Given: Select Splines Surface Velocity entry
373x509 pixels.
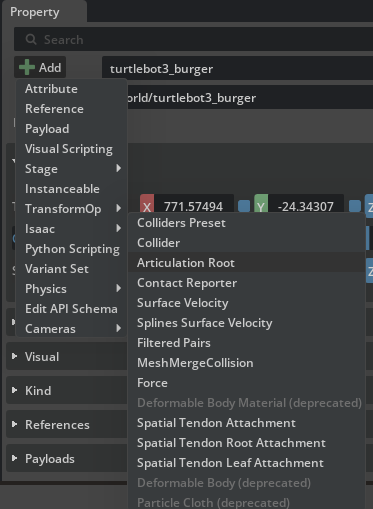Looking at the screenshot, I should coord(246,323).
